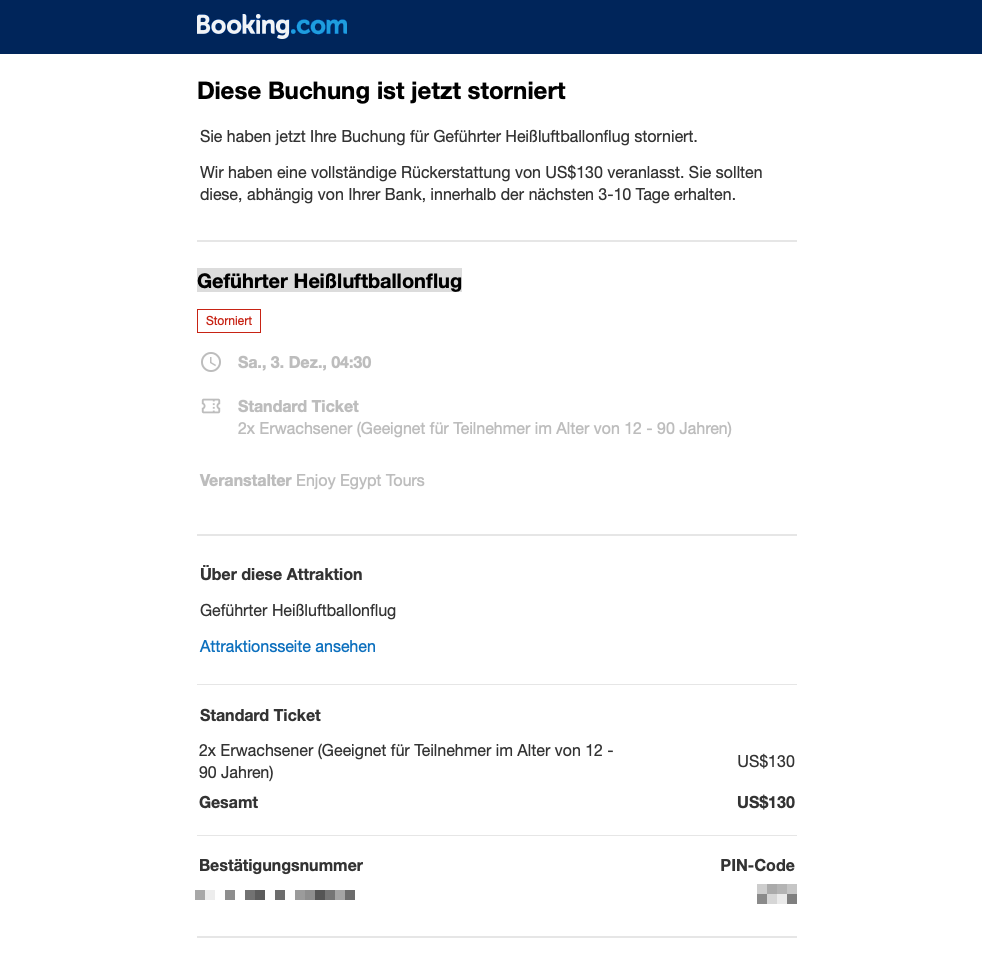Click the bold Gesamt US$130 total amount
982x956 pixels.
point(765,802)
